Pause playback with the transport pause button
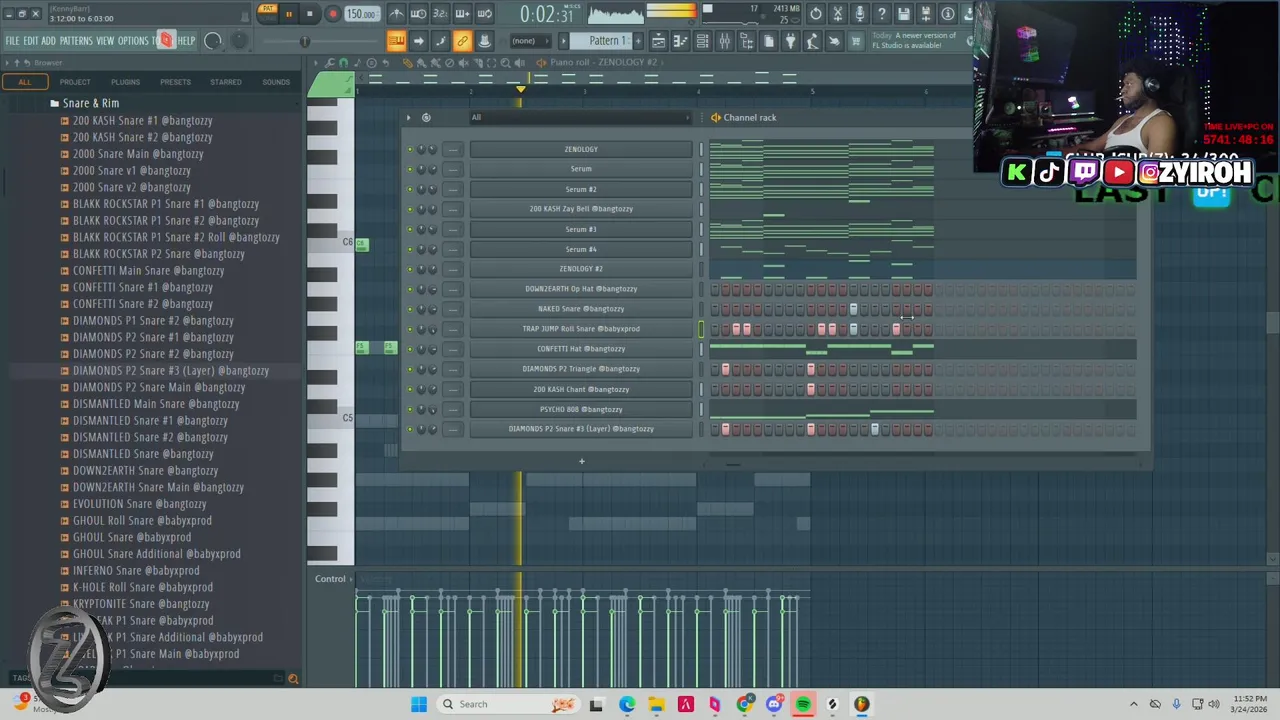1280x720 pixels. click(289, 14)
